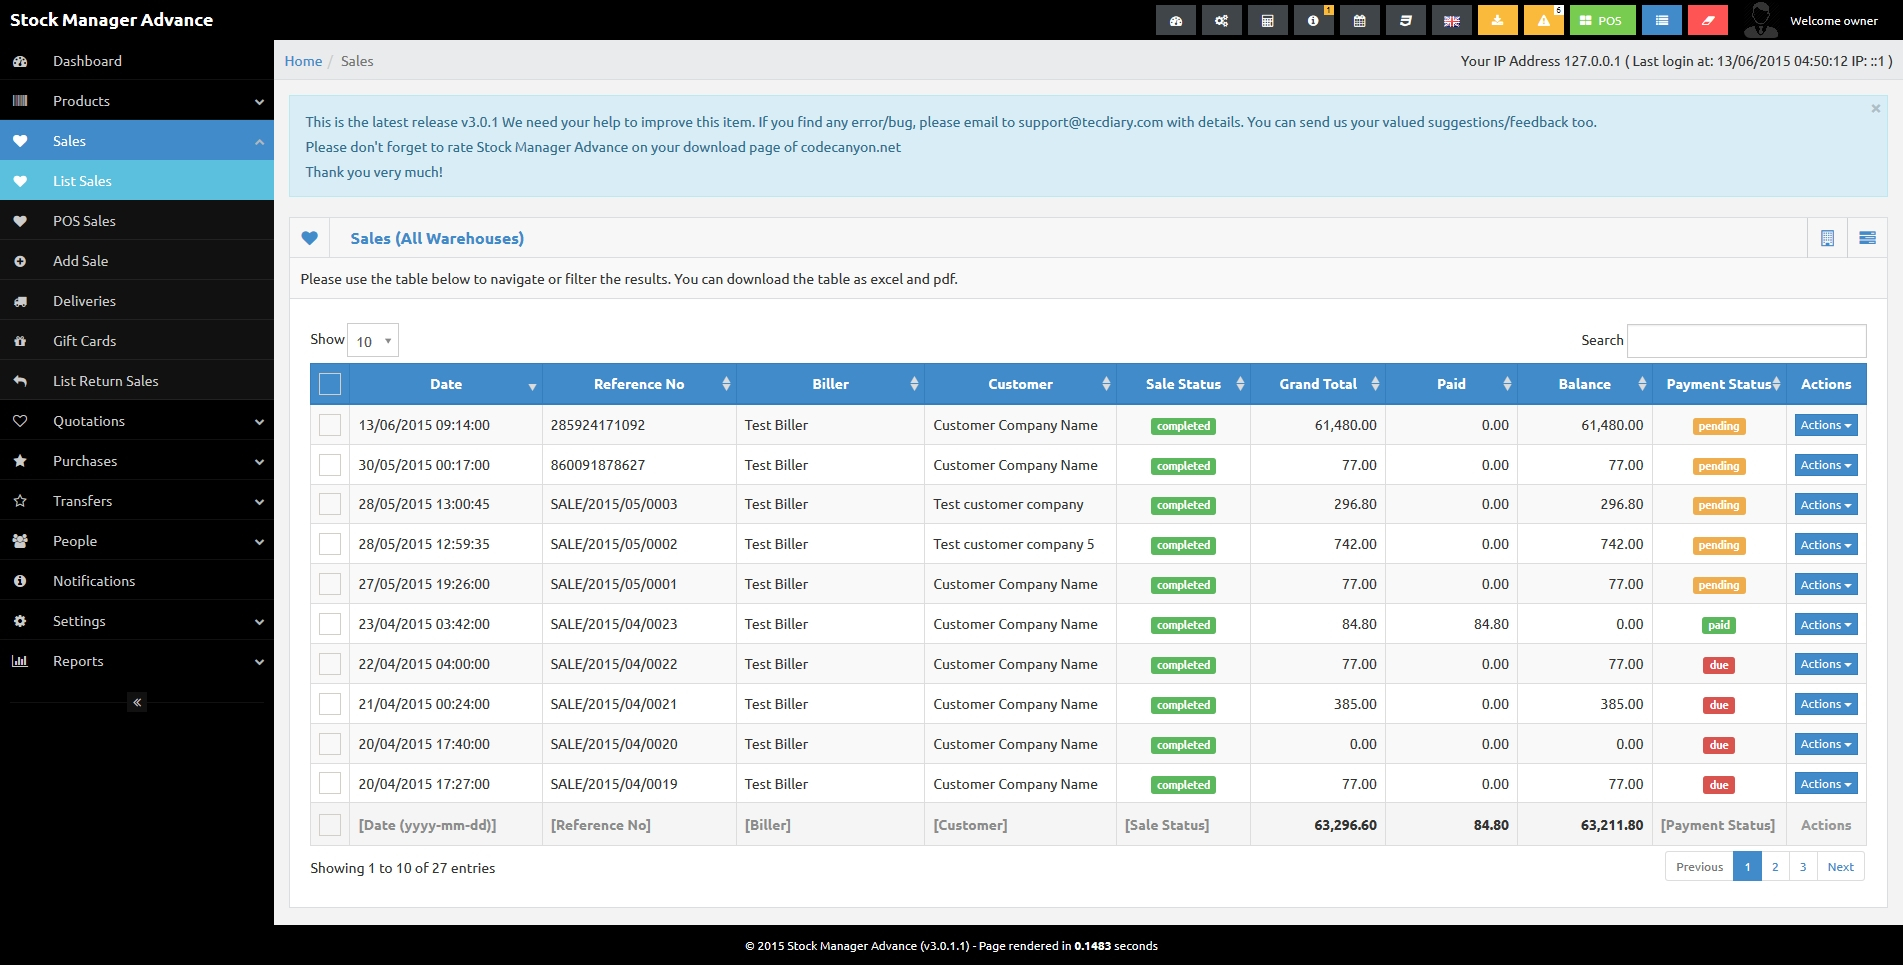Open the Show entries count dropdown

372,341
